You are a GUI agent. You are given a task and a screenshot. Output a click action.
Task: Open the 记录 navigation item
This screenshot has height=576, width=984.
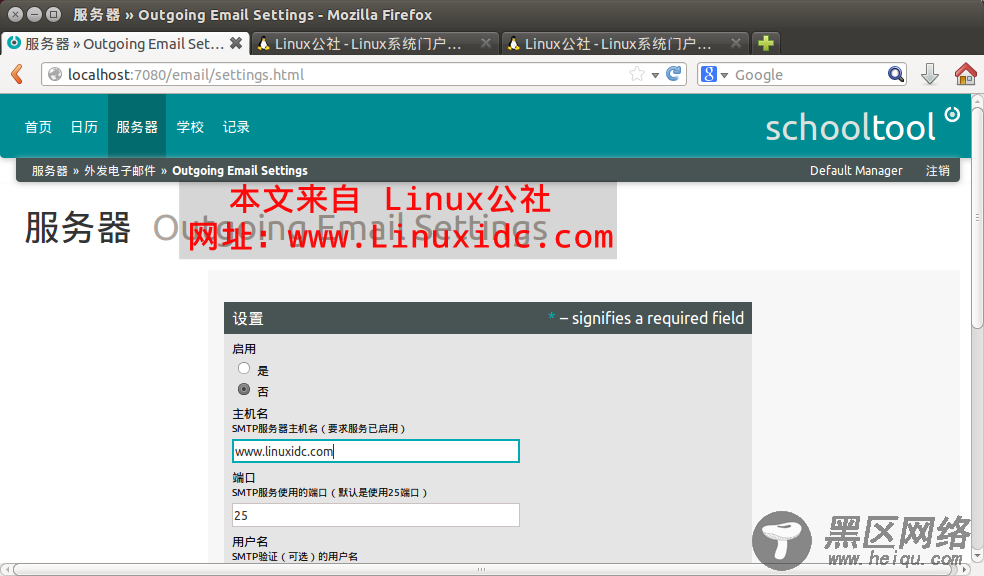click(236, 127)
